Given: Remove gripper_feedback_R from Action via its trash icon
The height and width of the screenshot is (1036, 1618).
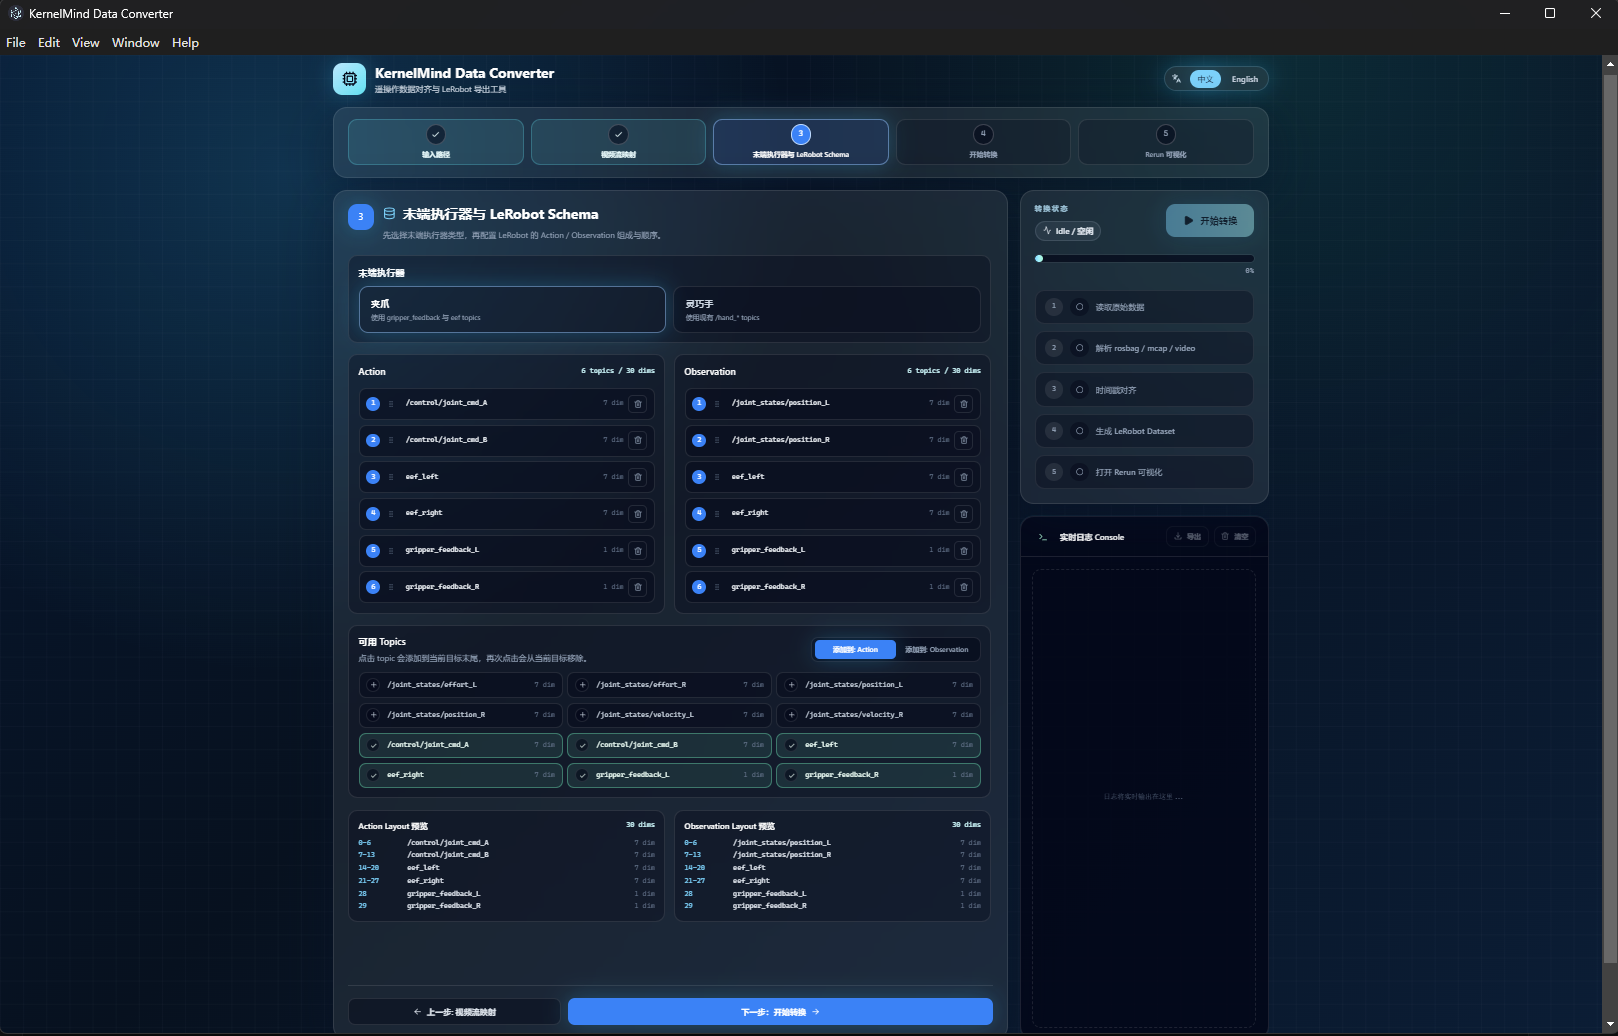Looking at the screenshot, I should (x=638, y=587).
